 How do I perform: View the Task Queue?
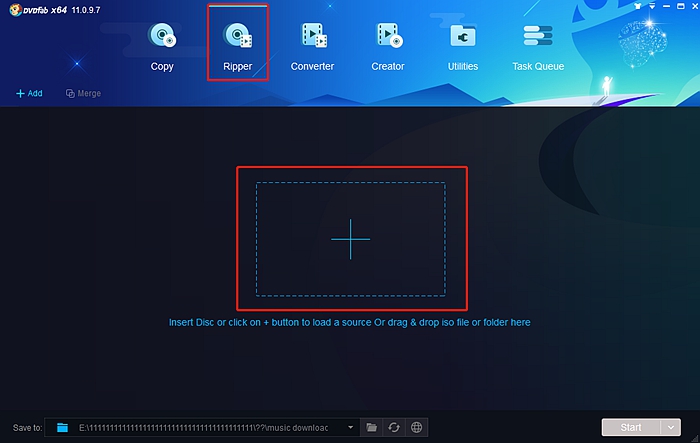coord(538,46)
